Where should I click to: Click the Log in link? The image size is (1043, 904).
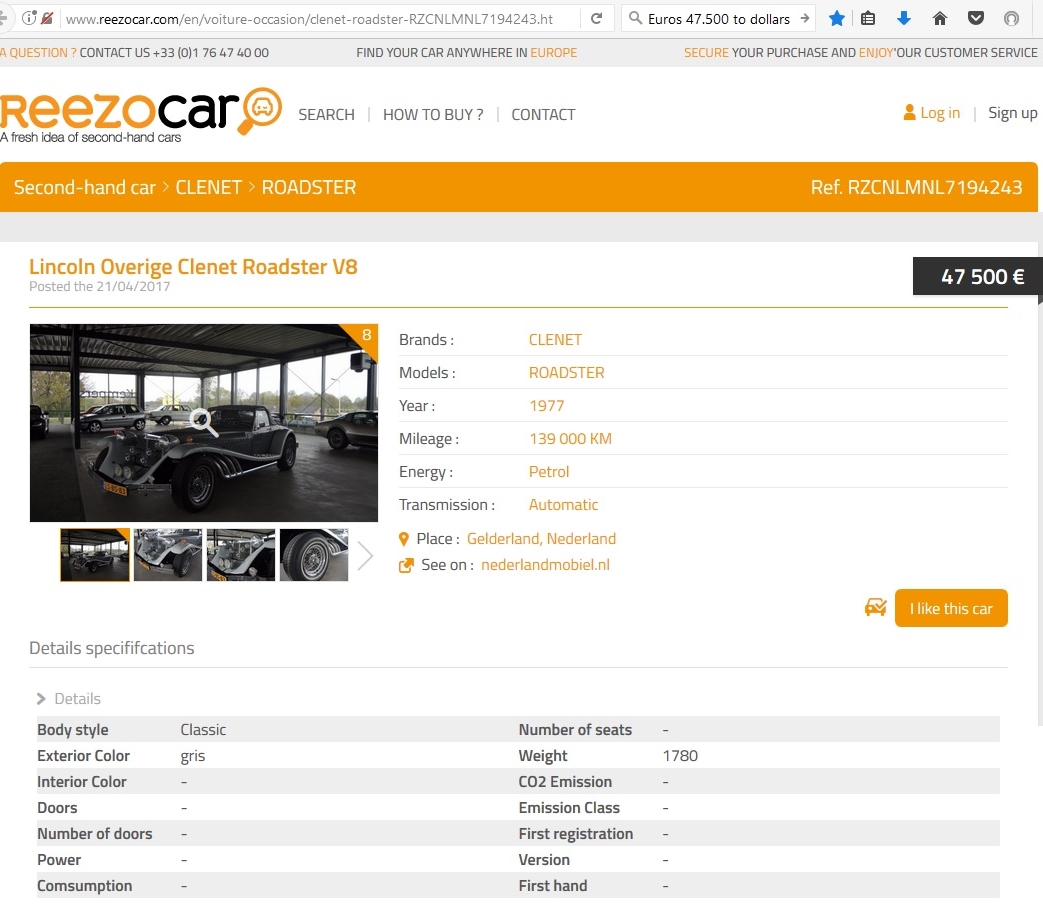pos(940,113)
